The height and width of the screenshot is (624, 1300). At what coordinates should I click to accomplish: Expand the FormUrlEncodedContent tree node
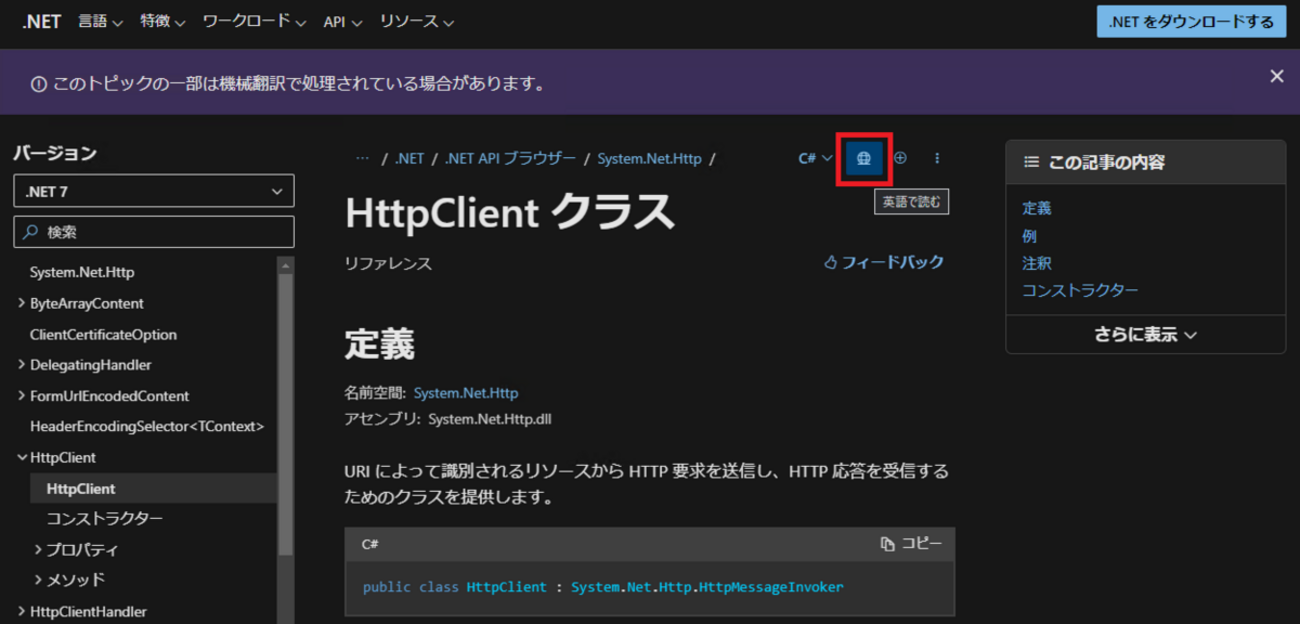pyautogui.click(x=22, y=396)
